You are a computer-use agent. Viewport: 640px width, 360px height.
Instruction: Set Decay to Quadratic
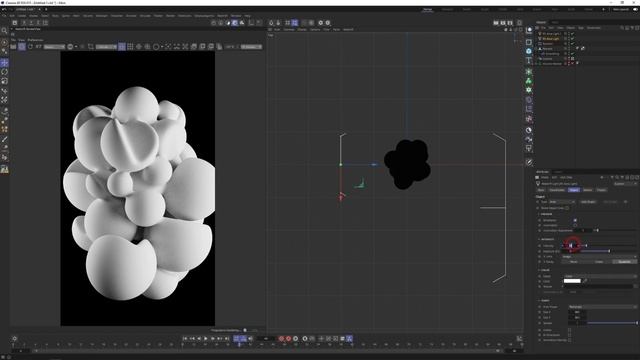tap(624, 262)
